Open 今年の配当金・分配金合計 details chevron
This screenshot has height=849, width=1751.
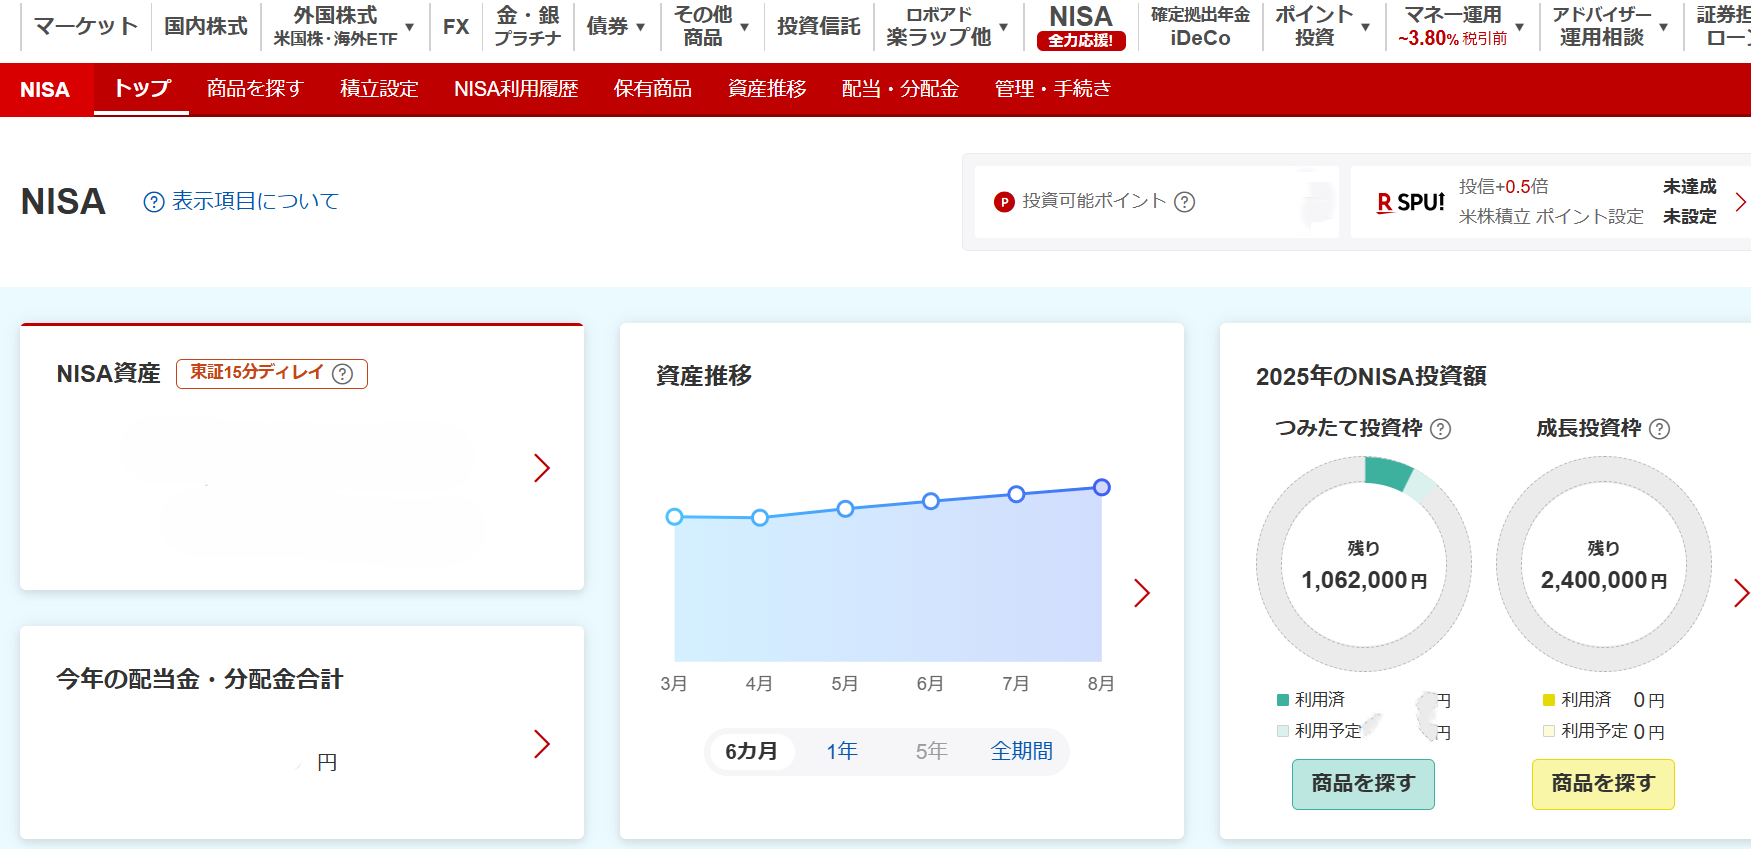click(542, 744)
